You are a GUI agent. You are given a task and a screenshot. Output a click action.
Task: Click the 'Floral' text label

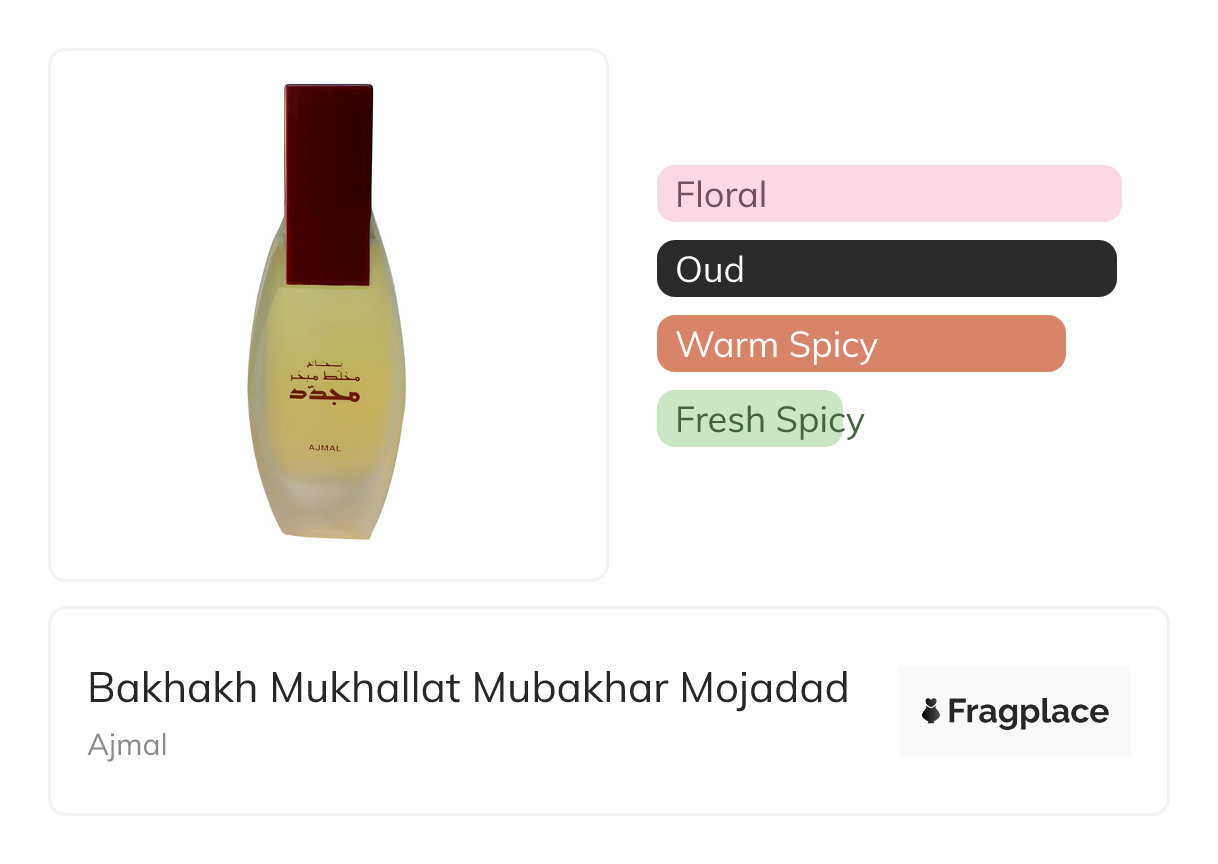[721, 194]
